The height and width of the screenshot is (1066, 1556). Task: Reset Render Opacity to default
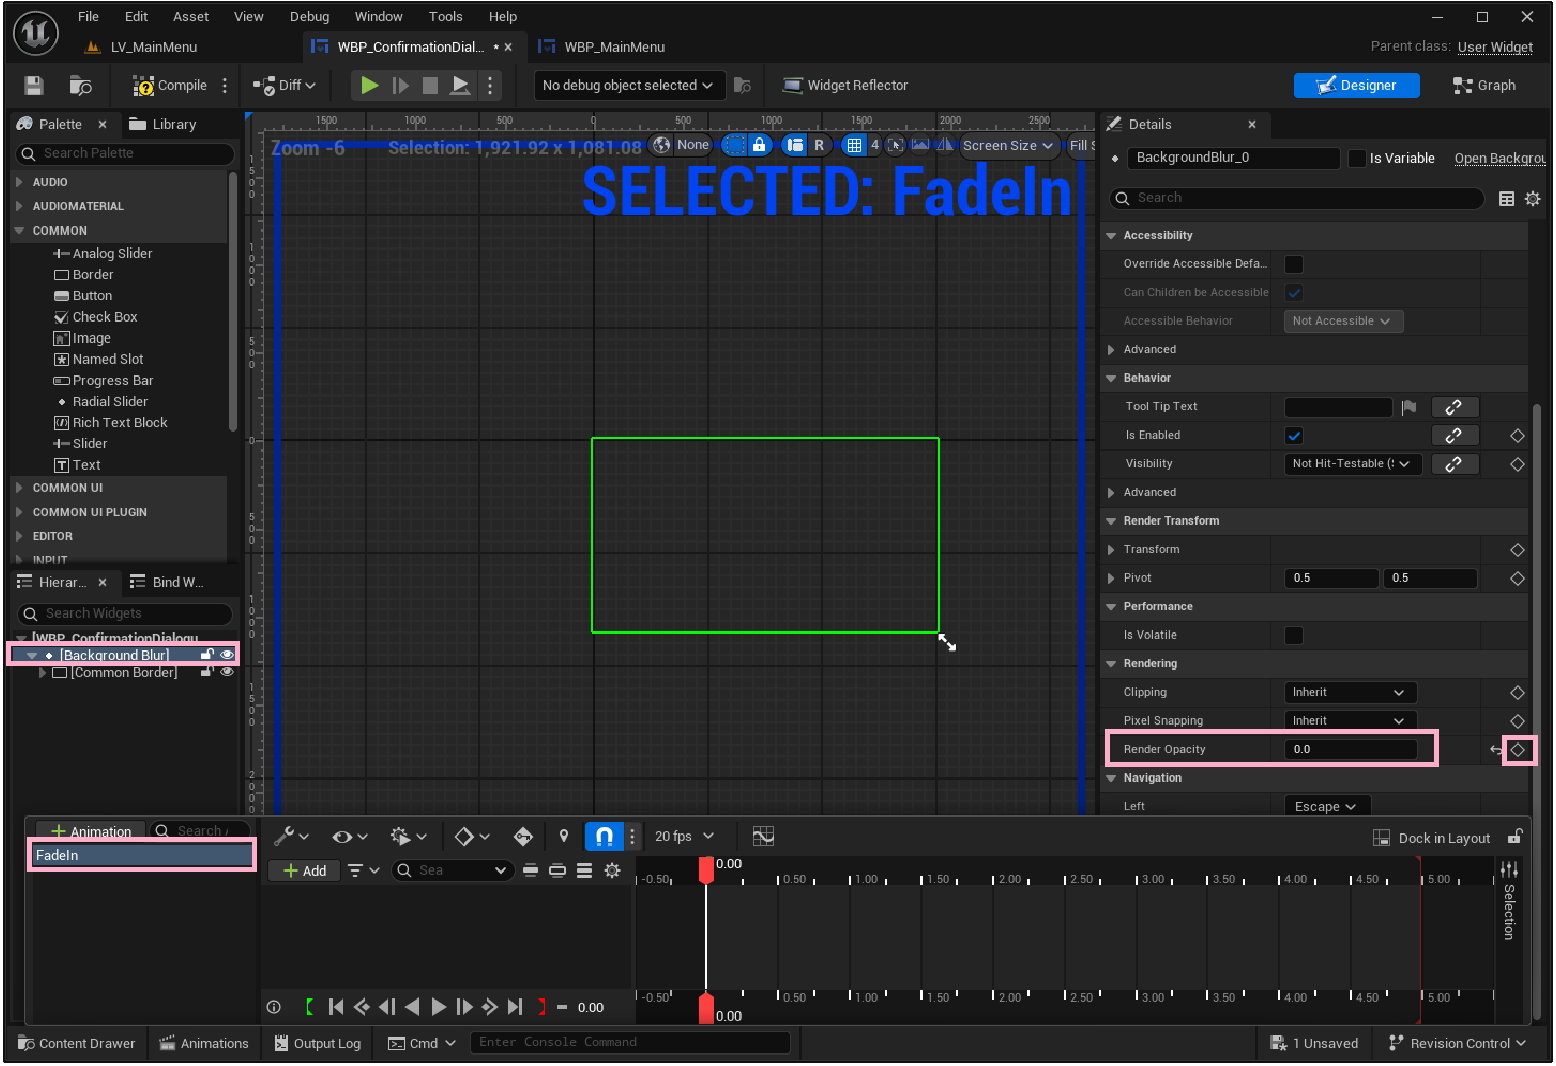1496,750
